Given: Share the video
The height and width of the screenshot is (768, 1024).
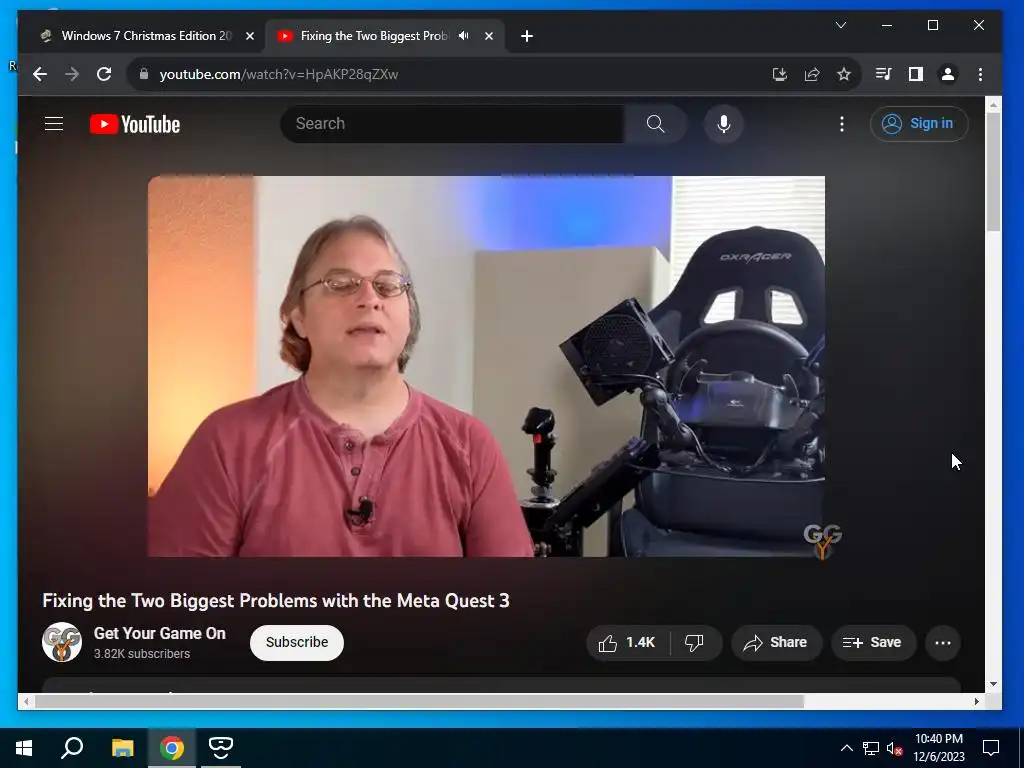Looking at the screenshot, I should [775, 643].
